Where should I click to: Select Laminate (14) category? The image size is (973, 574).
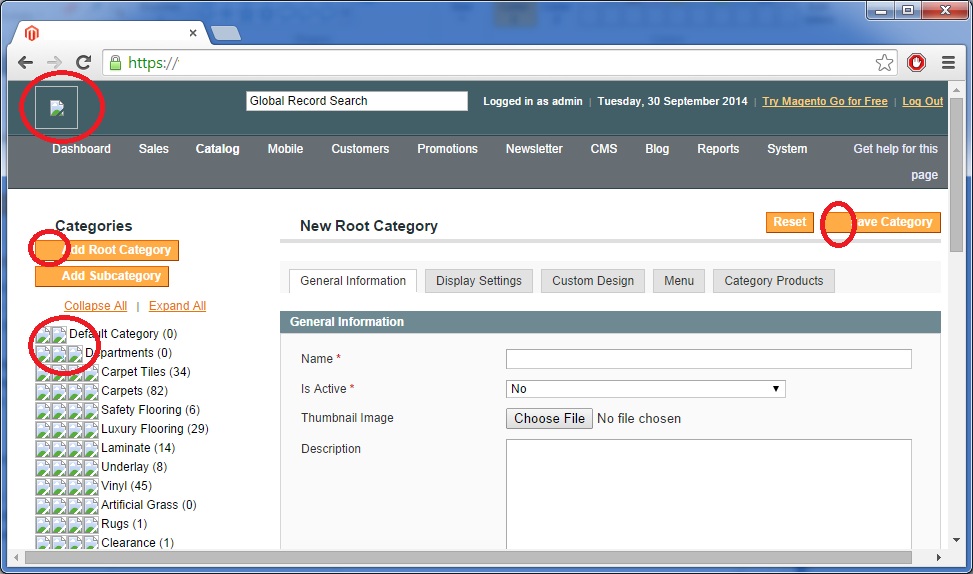pyautogui.click(x=138, y=448)
